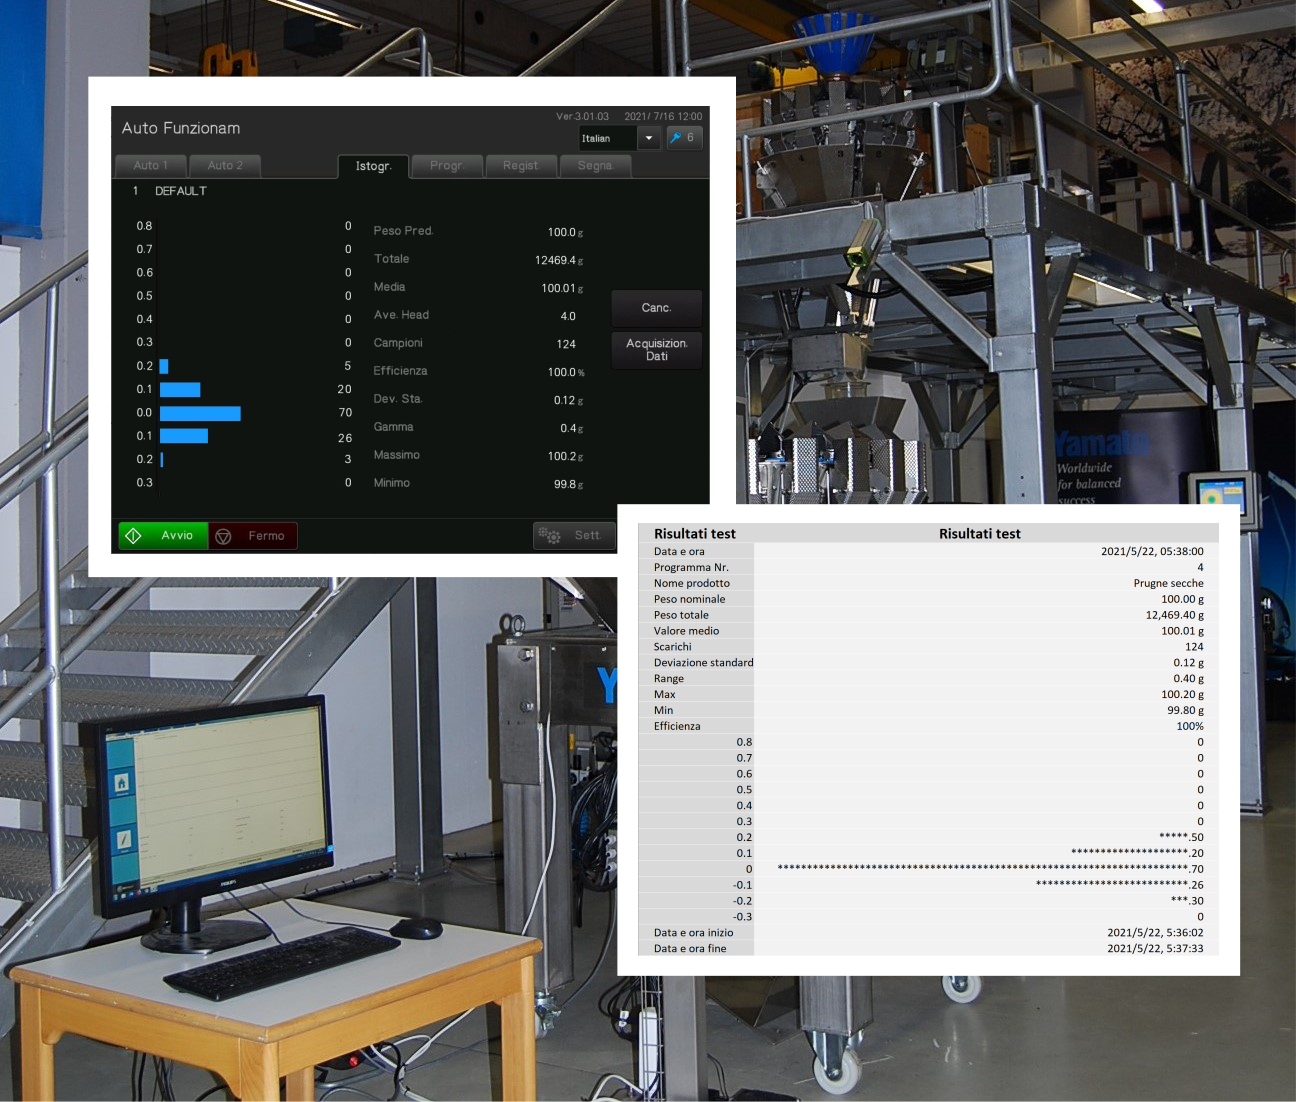Open the Regist. tab
Viewport: 1296px width, 1102px height.
coord(521,166)
